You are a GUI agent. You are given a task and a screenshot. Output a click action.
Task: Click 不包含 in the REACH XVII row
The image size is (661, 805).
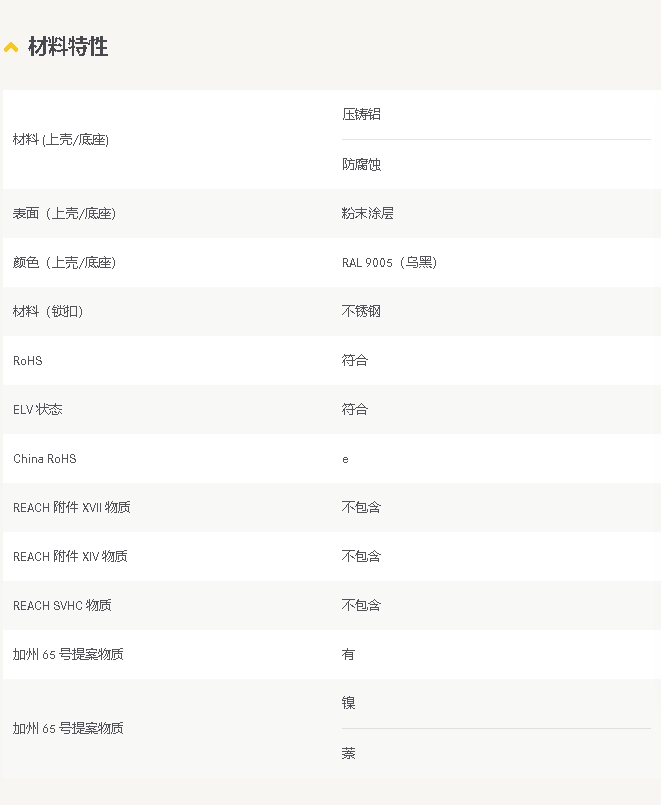(x=361, y=508)
